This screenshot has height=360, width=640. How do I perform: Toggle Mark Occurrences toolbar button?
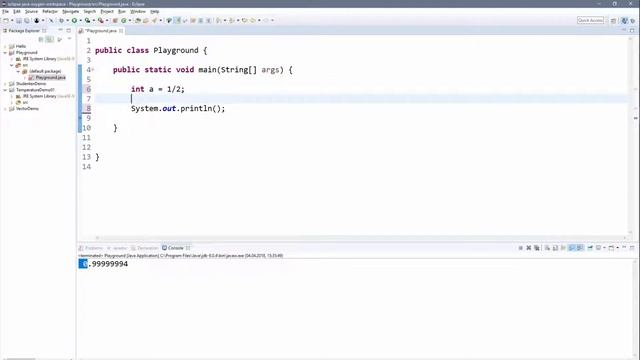[x=177, y=20]
